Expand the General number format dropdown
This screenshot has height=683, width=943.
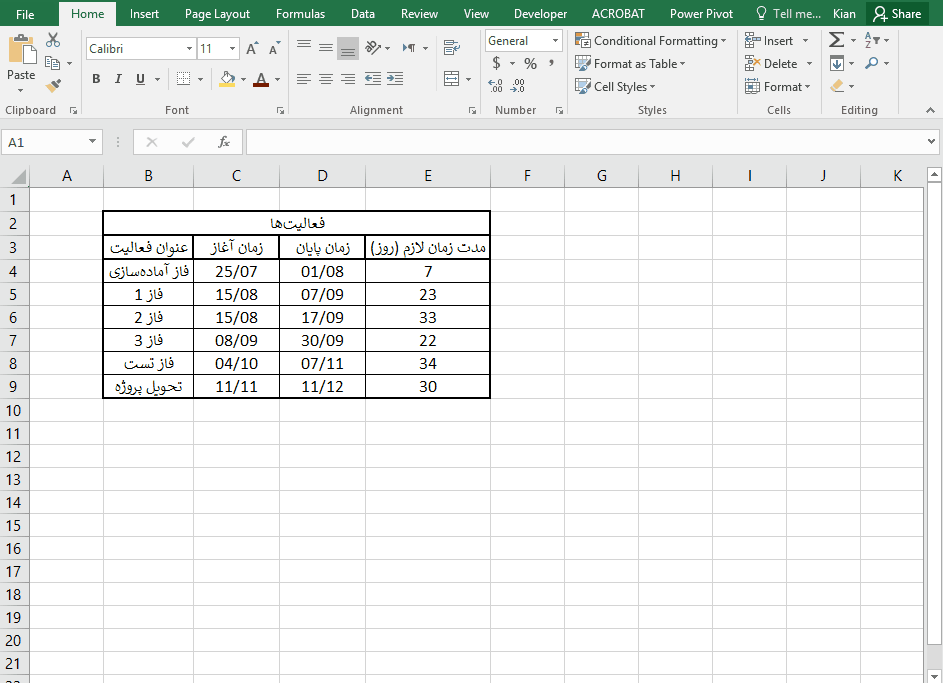pyautogui.click(x=555, y=41)
